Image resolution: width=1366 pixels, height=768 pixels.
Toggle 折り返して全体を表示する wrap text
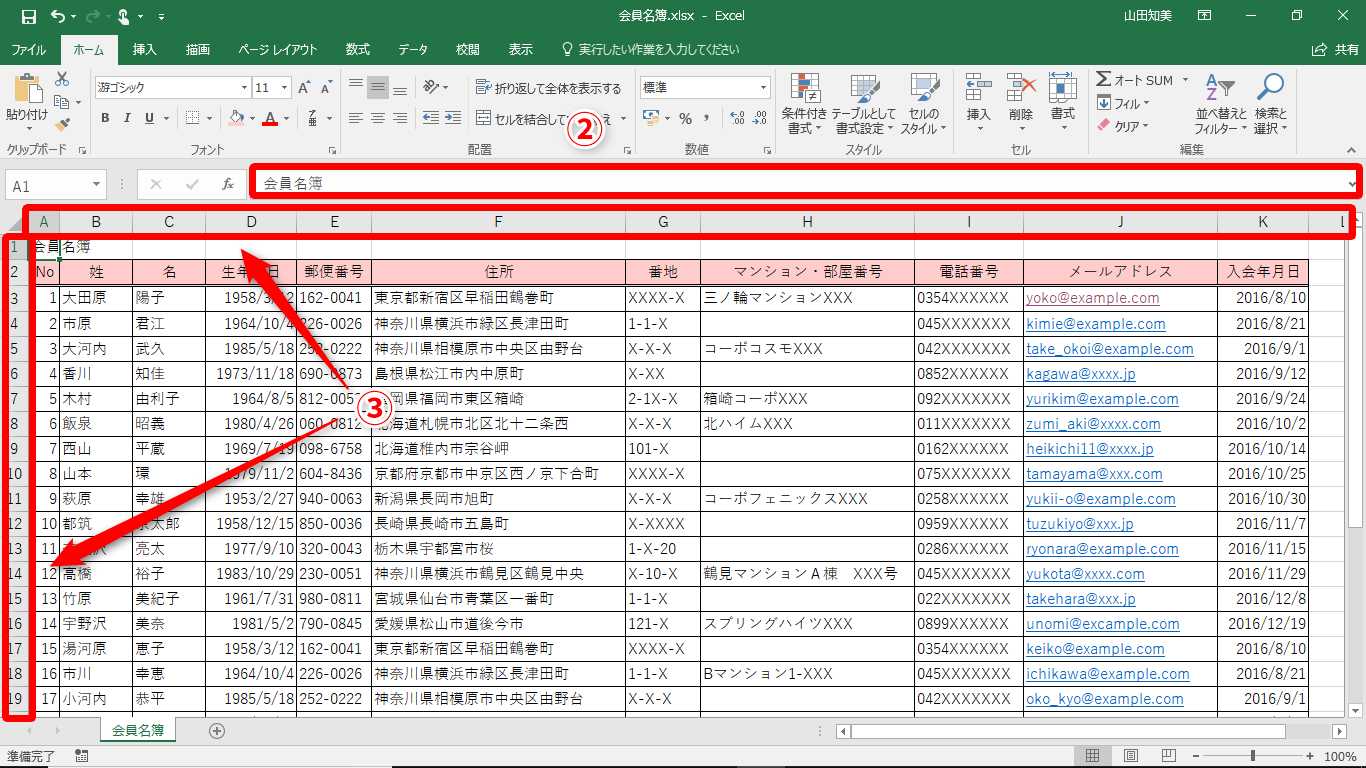[x=548, y=88]
